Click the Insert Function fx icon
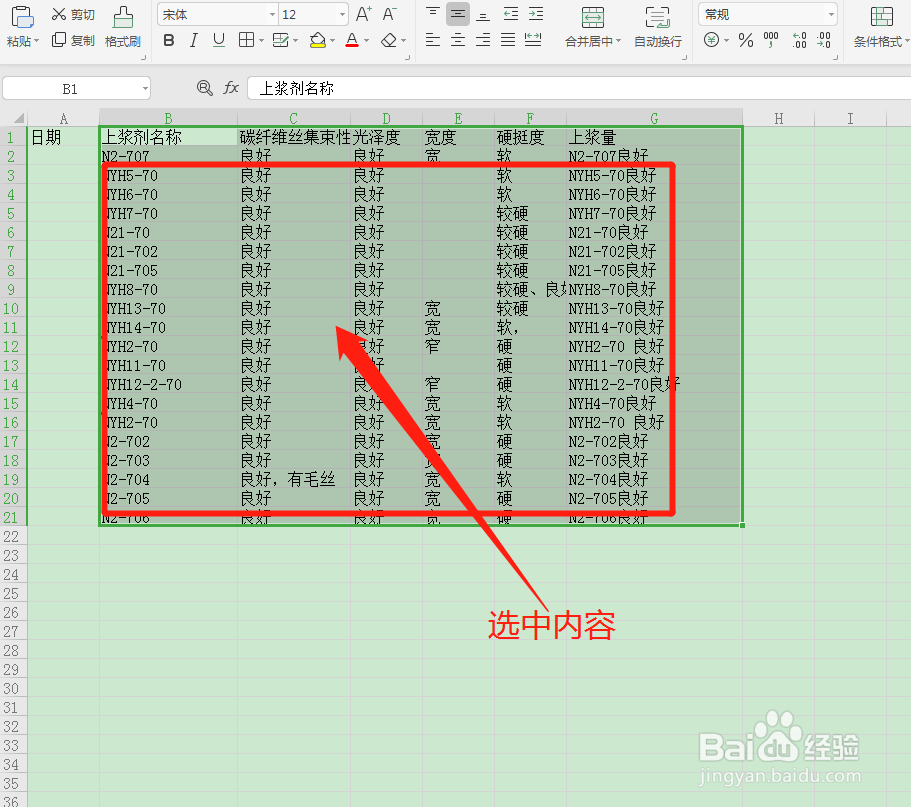The height and width of the screenshot is (807, 911). 231,88
